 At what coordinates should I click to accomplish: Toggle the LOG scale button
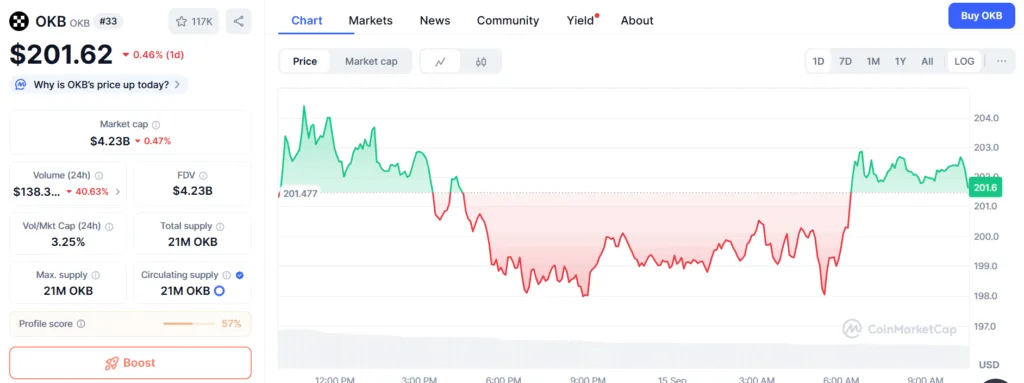965,61
